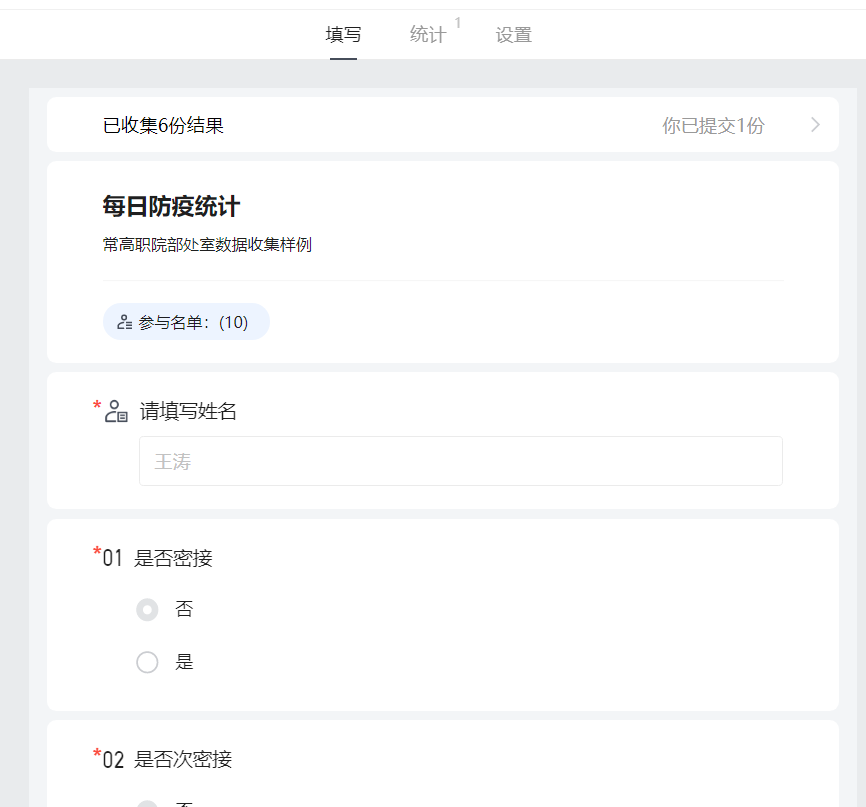Click the form title 每日防疫统计
This screenshot has height=807, width=866.
[172, 204]
